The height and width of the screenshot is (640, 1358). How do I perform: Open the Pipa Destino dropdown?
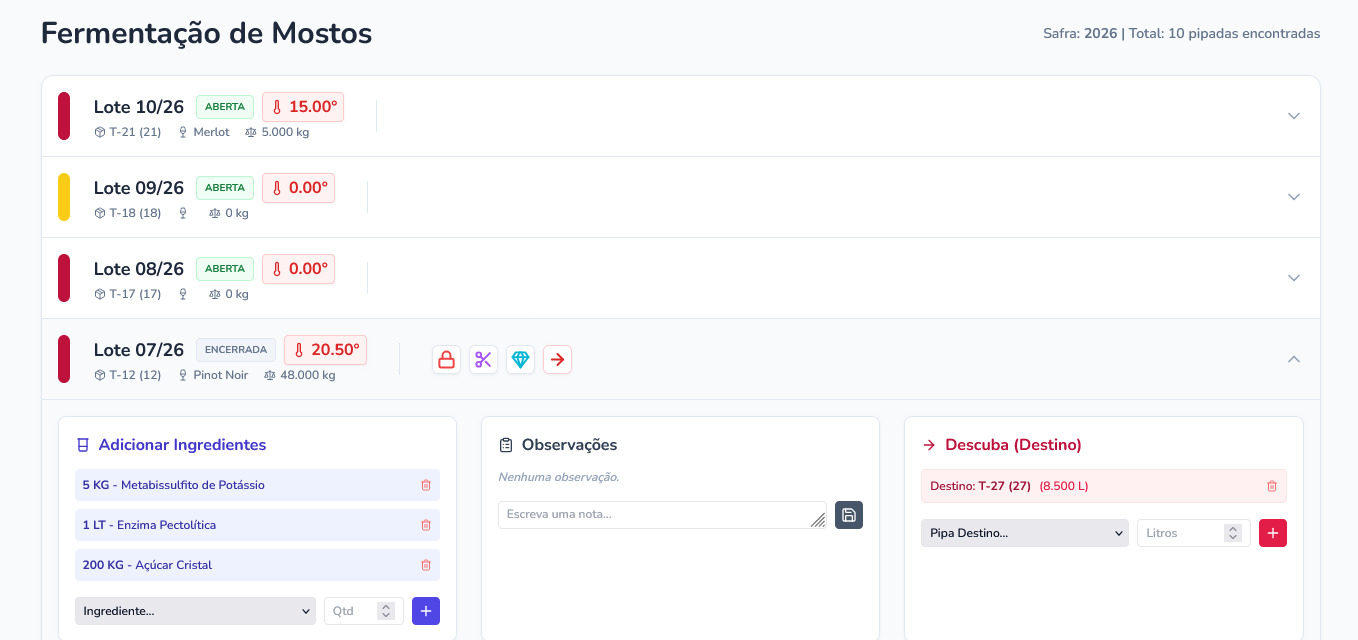pos(1024,533)
